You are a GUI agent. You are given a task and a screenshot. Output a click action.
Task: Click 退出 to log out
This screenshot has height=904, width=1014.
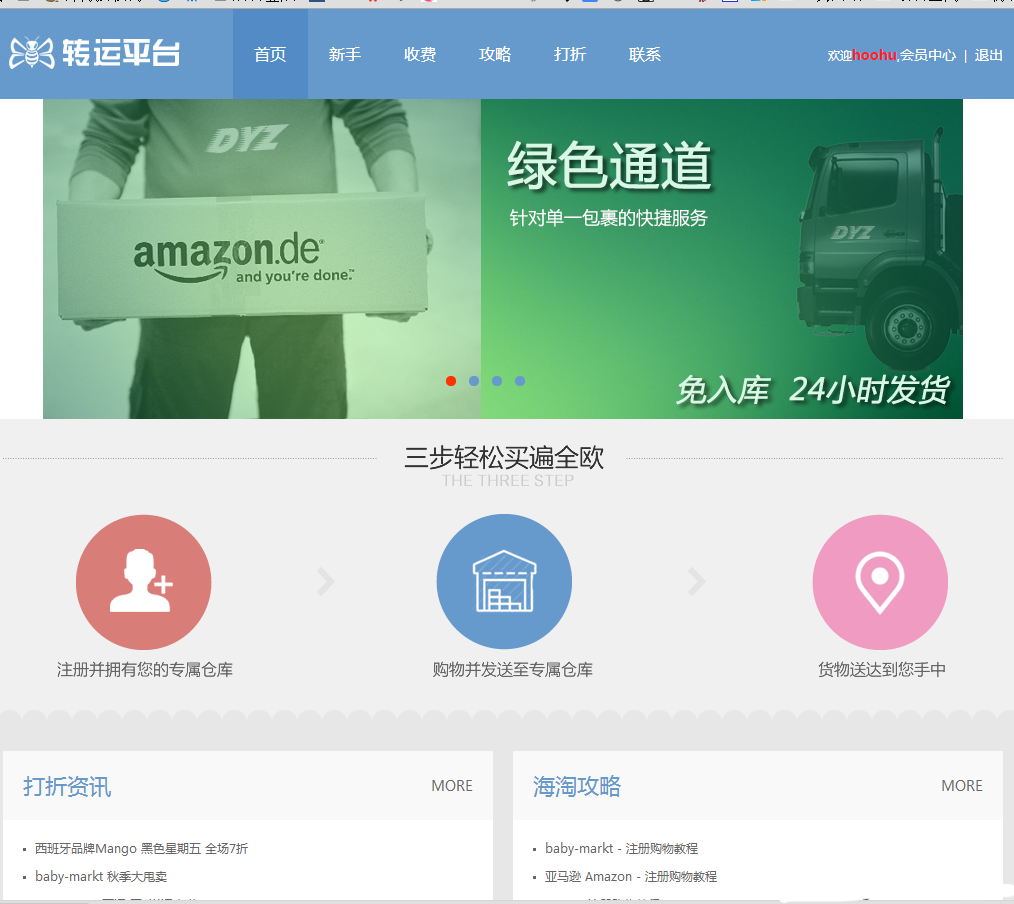tap(988, 55)
